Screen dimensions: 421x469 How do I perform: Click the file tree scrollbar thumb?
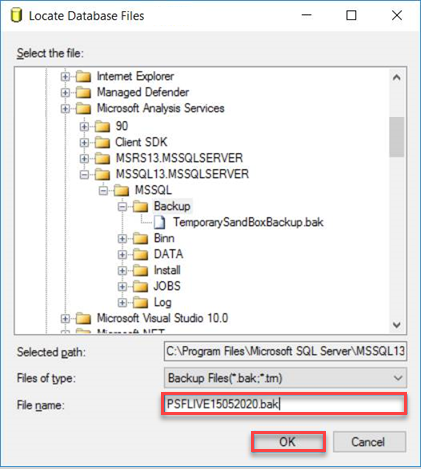[x=397, y=137]
